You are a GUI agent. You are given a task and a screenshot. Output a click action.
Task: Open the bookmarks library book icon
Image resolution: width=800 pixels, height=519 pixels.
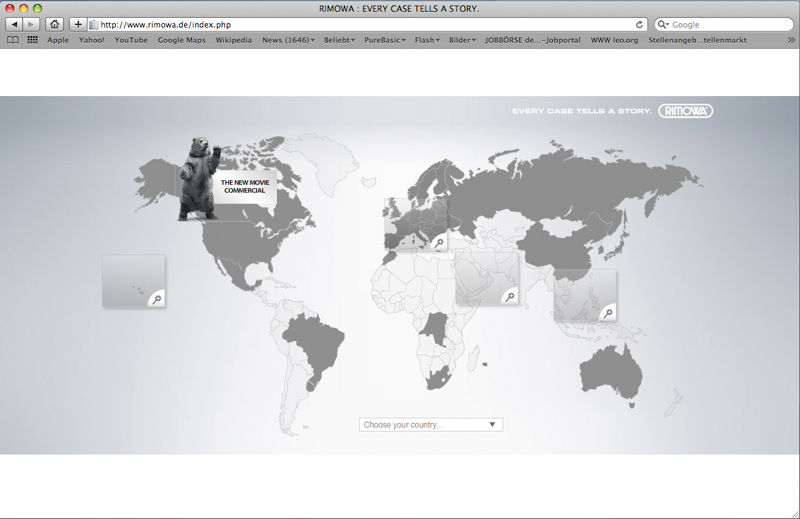point(13,40)
